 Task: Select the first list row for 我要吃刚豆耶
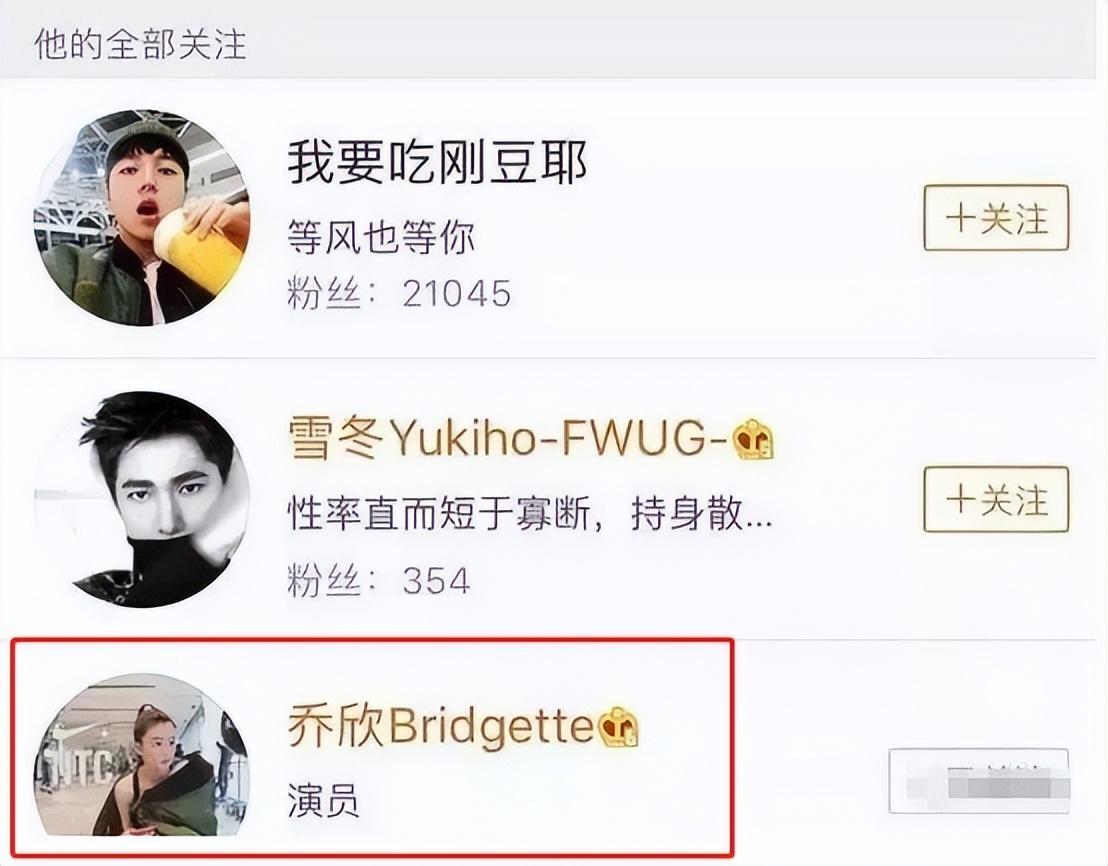548,218
